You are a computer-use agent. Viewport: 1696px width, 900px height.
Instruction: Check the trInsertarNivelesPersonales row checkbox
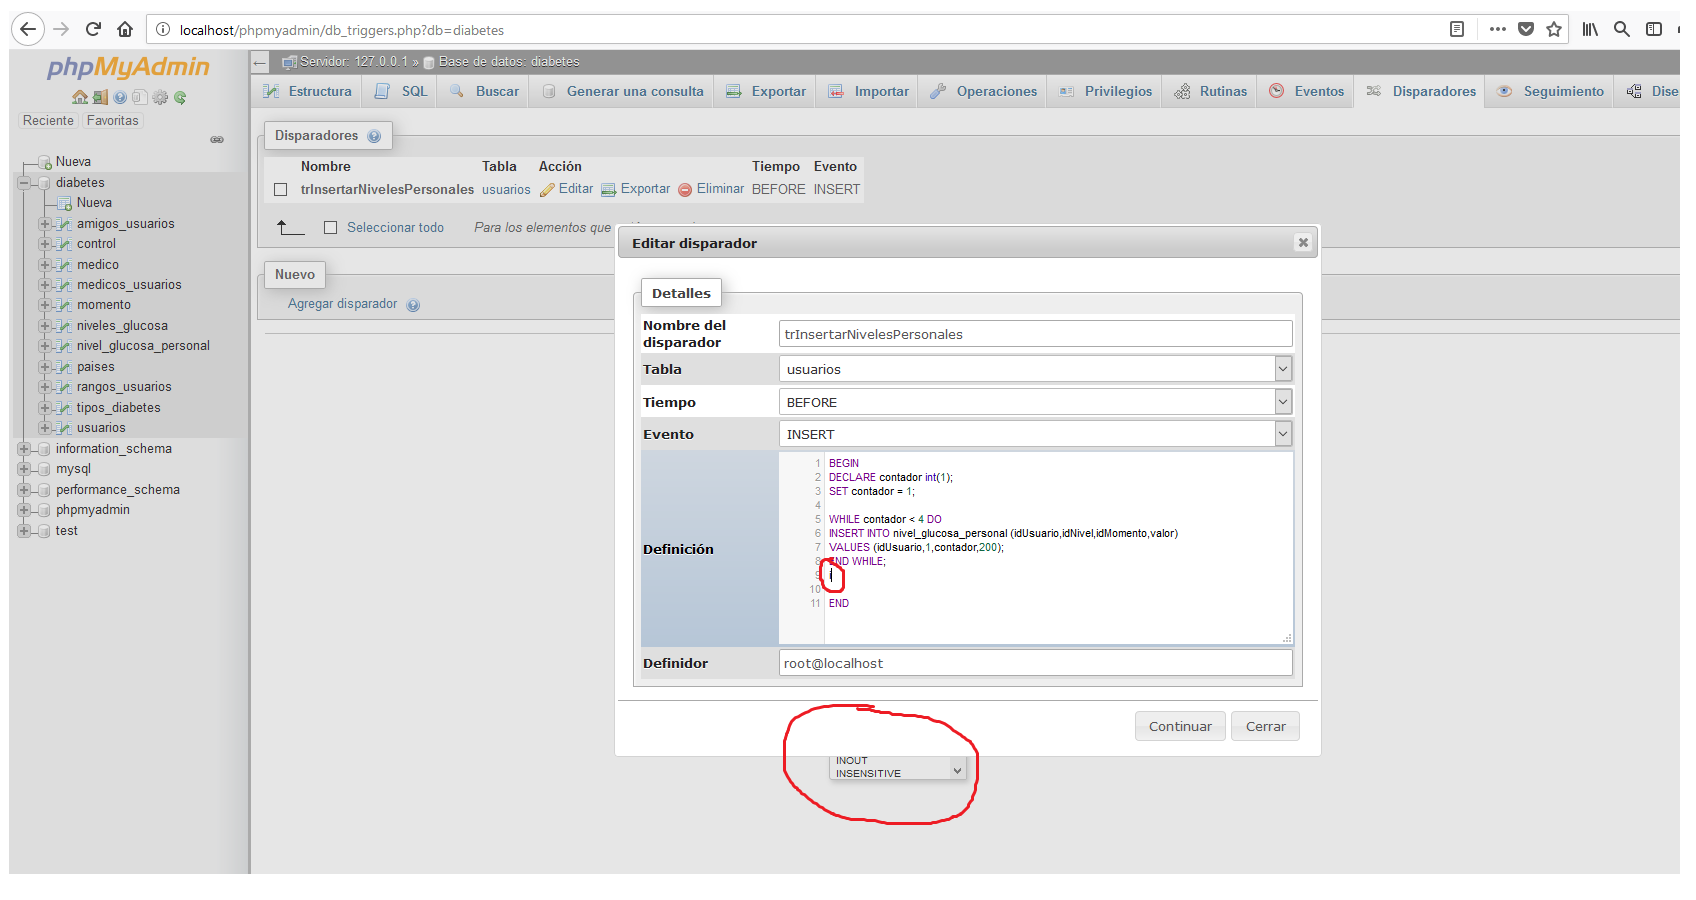[280, 189]
